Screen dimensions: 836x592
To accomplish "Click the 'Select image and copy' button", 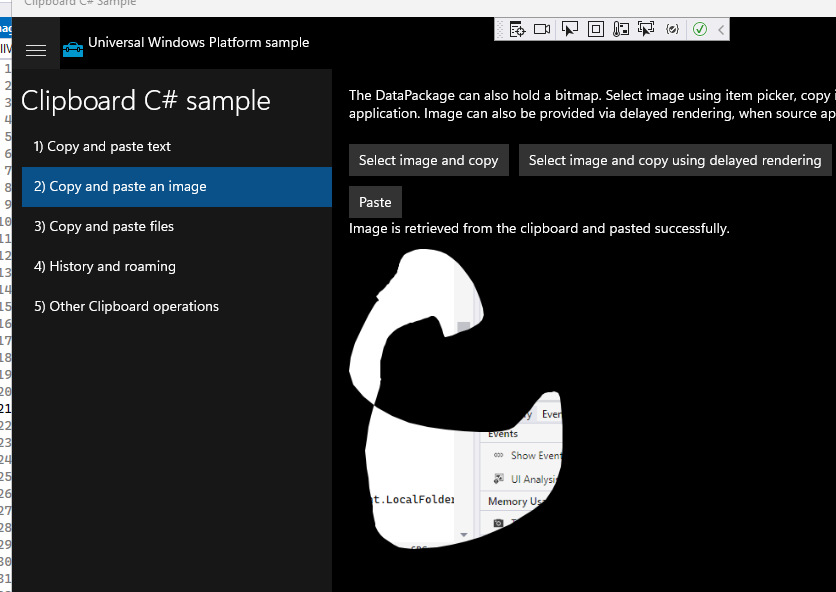I will point(428,160).
